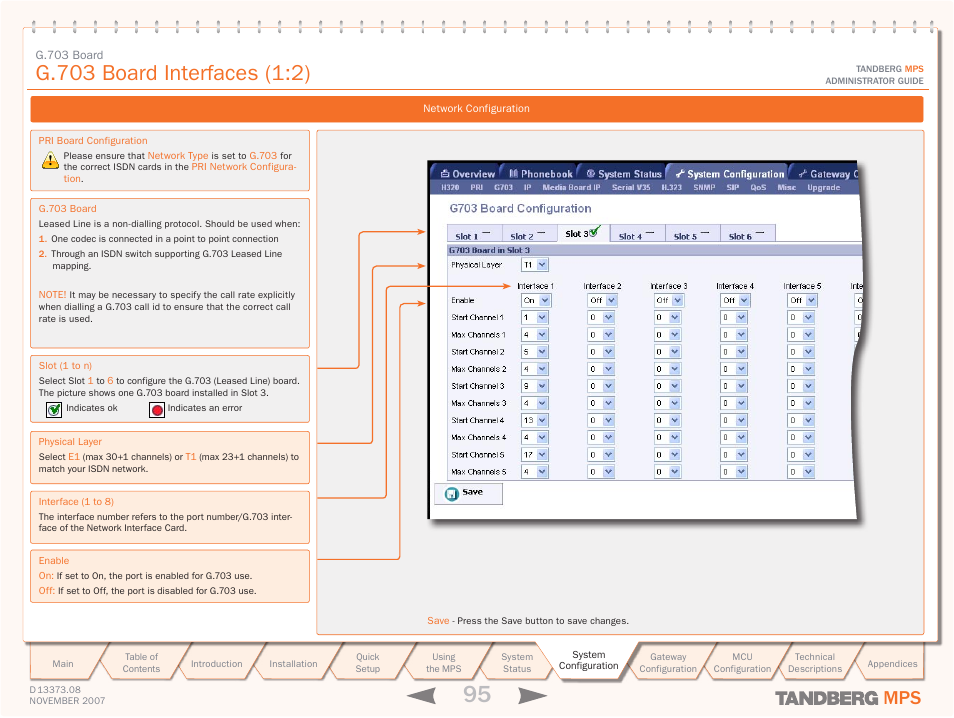954x718 pixels.
Task: Select the Slot 1 tab
Action: [475, 234]
